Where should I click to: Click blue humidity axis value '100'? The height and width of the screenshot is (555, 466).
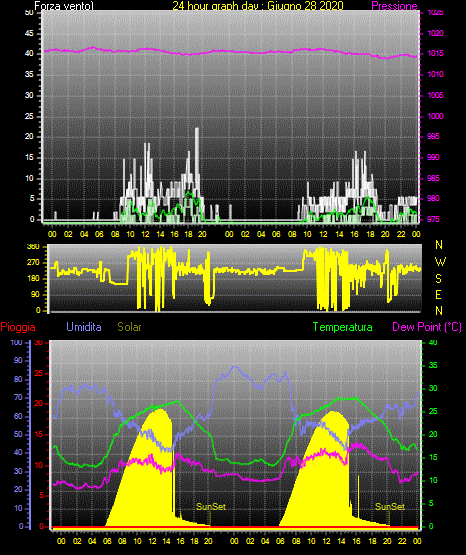(x=17, y=342)
